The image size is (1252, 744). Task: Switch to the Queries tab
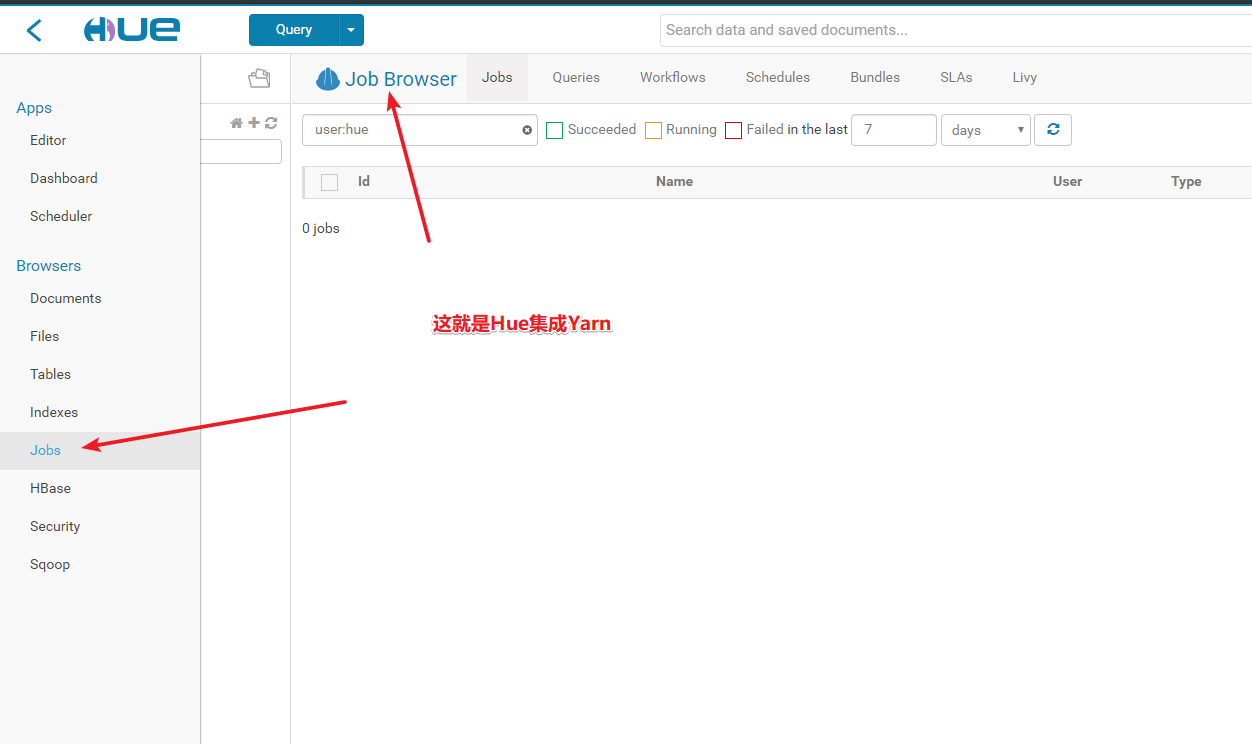point(576,77)
